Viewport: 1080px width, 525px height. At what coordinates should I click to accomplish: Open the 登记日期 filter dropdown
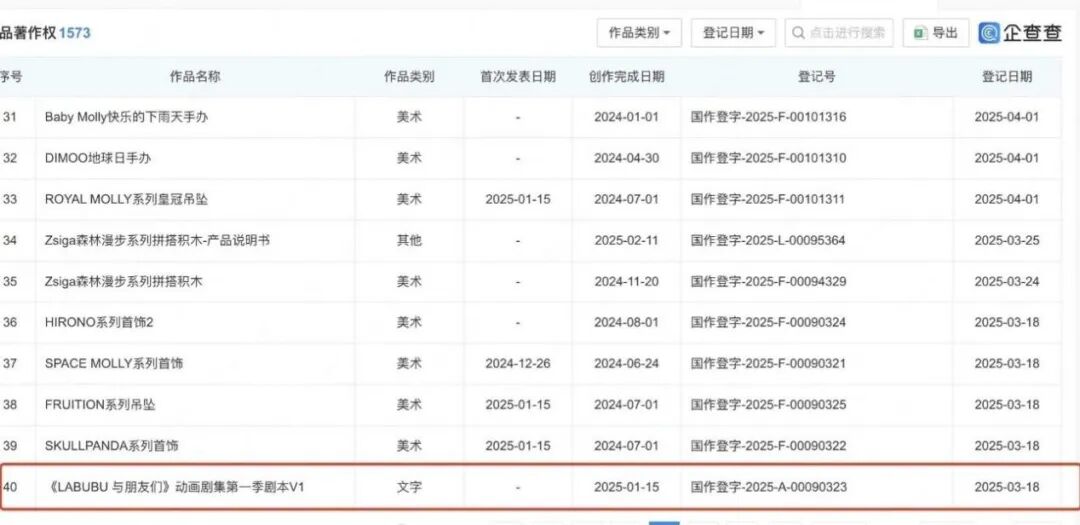coord(733,32)
